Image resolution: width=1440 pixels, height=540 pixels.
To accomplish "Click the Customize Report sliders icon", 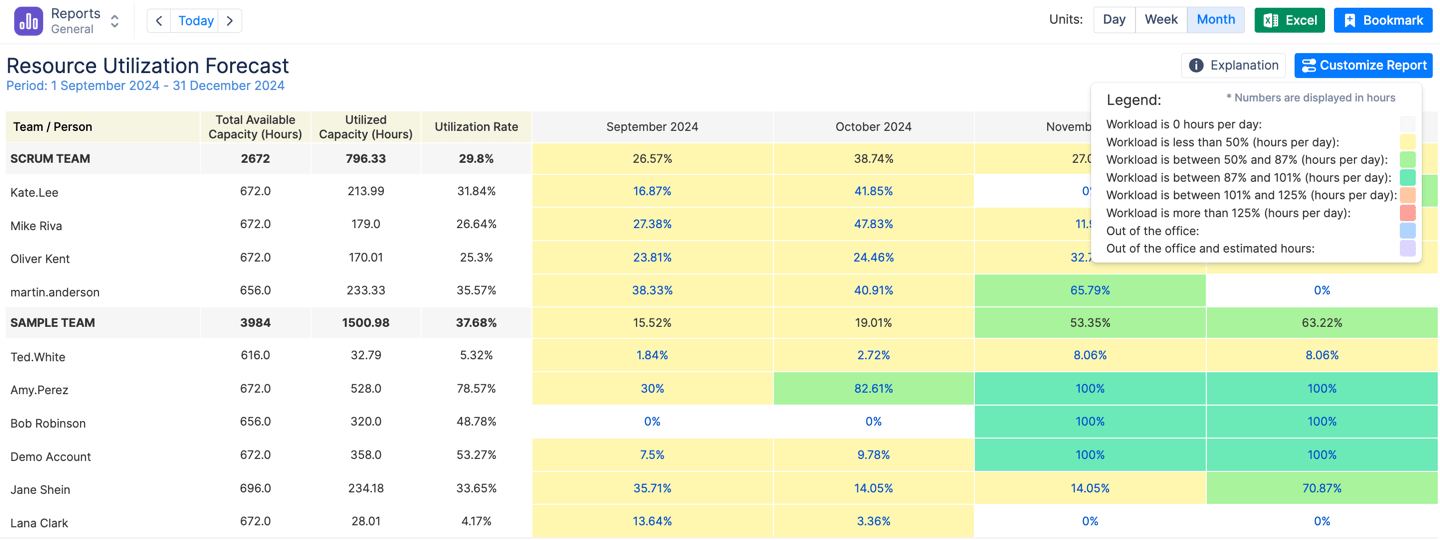I will click(1308, 66).
